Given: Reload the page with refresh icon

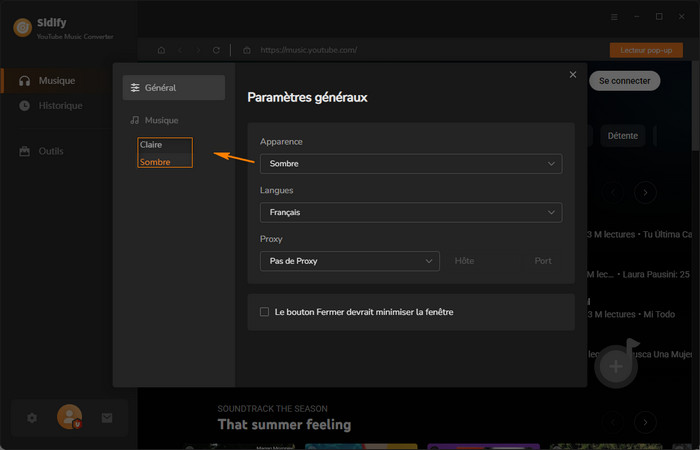Looking at the screenshot, I should coord(216,50).
